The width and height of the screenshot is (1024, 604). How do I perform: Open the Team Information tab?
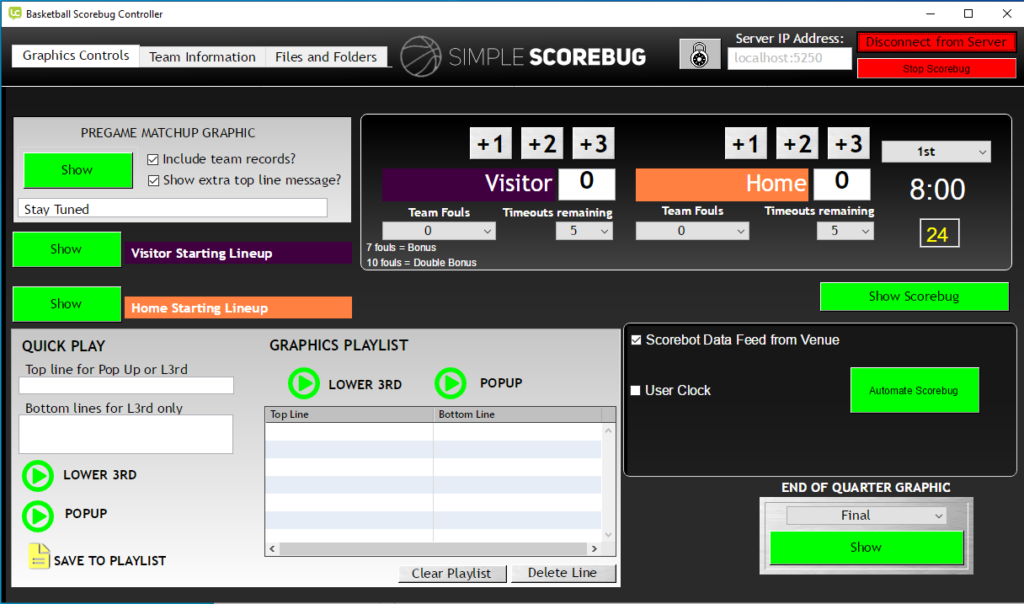(202, 57)
